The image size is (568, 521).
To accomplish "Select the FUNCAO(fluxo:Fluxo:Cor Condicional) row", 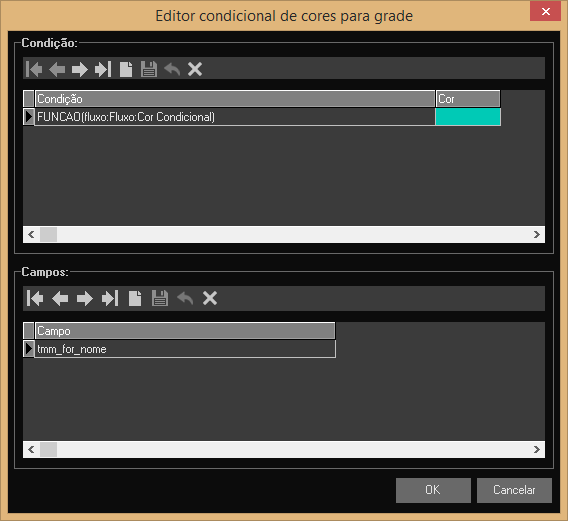I will coord(235,117).
